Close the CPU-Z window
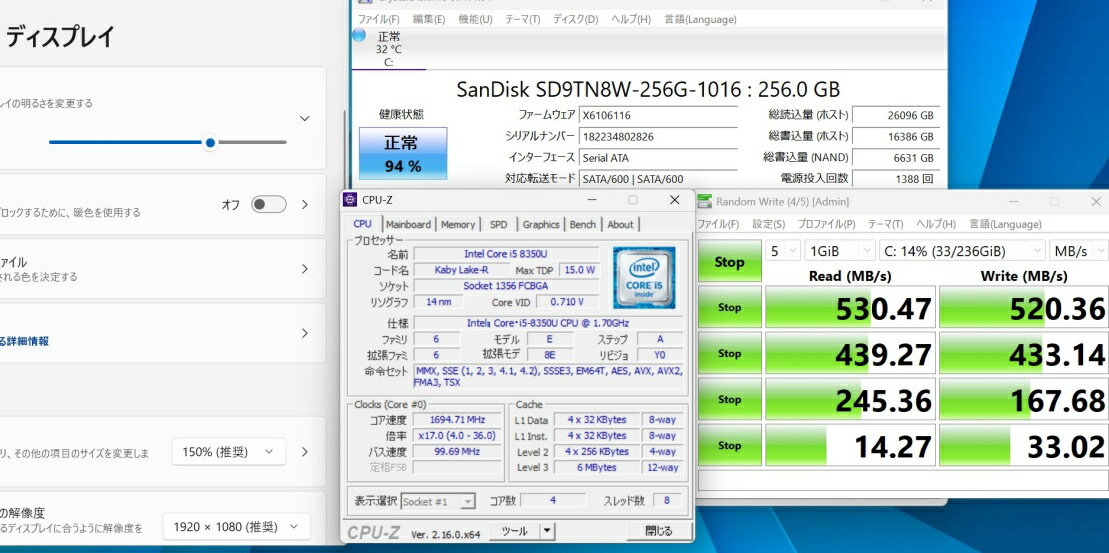1109x553 pixels. 674,200
